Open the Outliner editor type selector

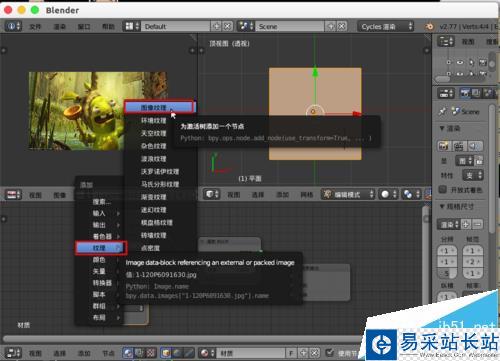(446, 41)
